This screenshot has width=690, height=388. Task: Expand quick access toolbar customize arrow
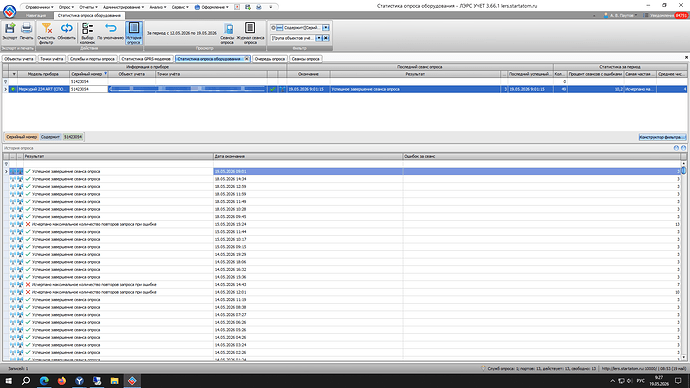271,7
